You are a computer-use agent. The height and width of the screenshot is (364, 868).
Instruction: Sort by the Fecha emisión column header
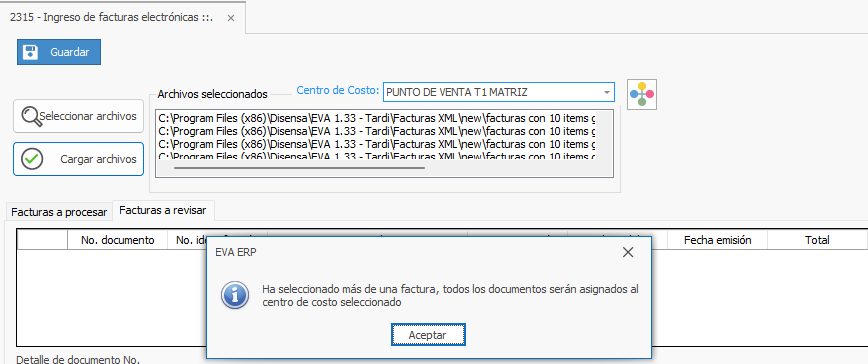click(717, 240)
